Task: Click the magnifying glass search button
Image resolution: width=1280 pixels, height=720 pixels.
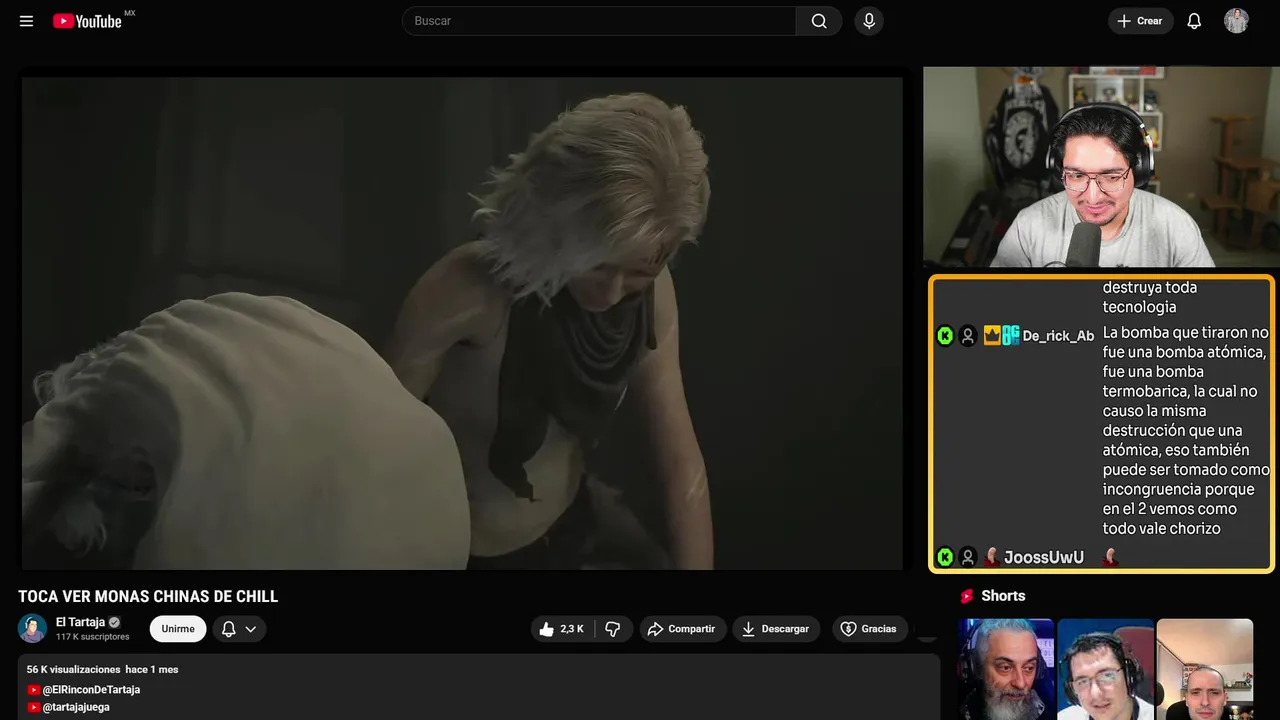Action: click(819, 21)
